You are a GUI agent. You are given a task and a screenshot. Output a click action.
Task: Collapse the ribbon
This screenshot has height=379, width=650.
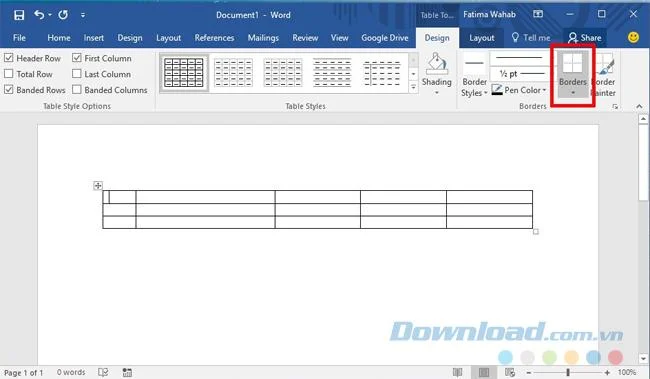pos(639,107)
